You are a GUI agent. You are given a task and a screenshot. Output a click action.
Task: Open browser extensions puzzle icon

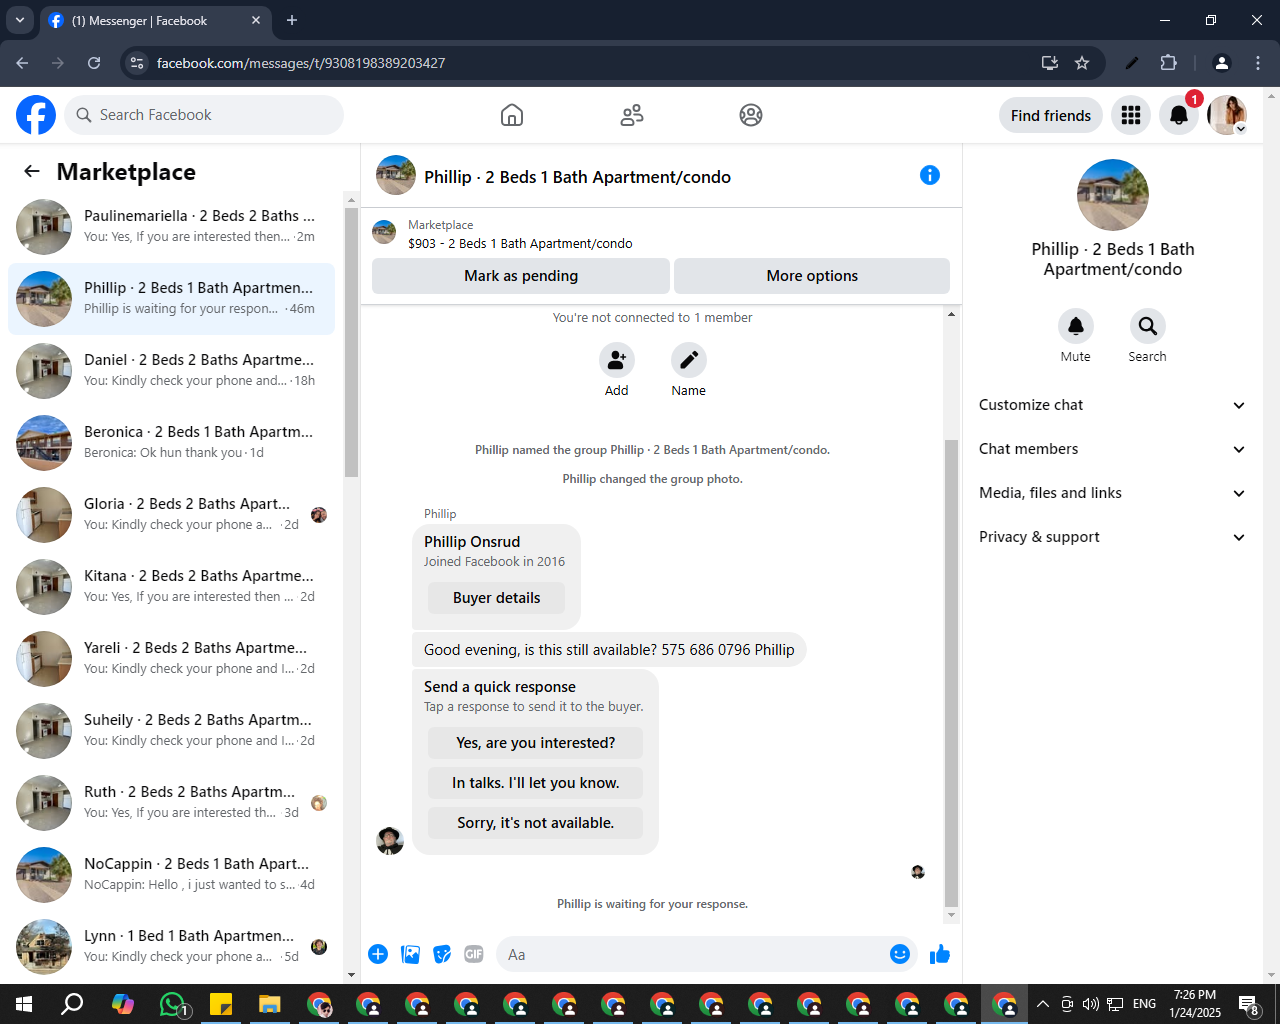pos(1169,63)
